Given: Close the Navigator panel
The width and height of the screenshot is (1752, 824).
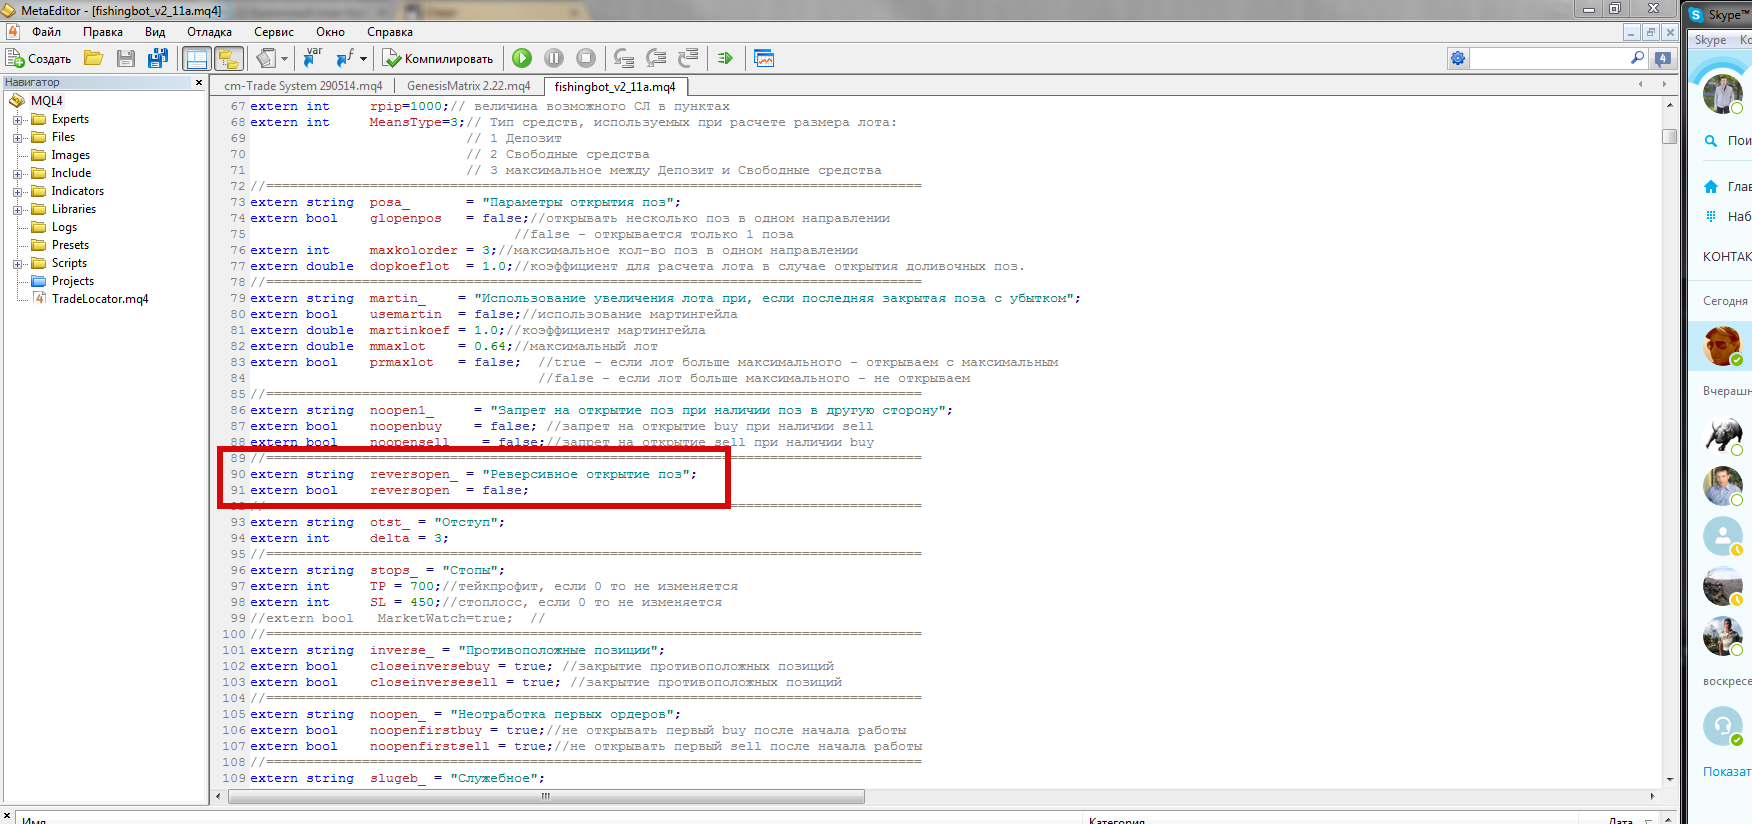Looking at the screenshot, I should [199, 82].
